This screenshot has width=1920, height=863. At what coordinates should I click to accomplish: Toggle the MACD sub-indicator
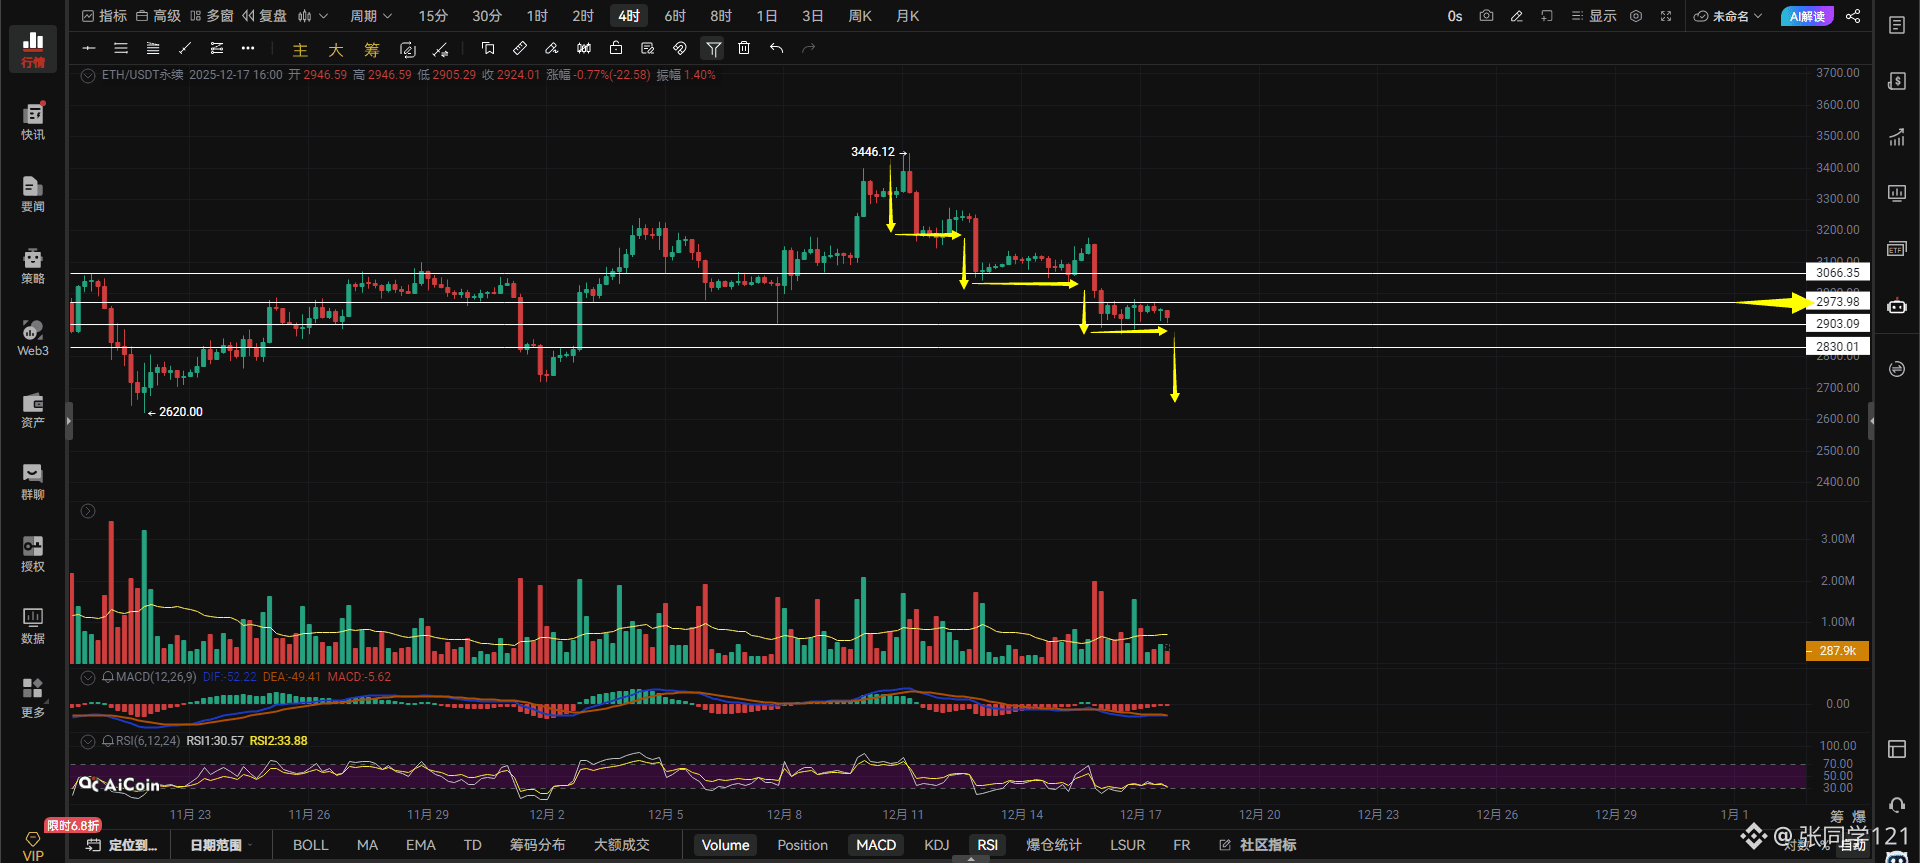click(x=876, y=845)
